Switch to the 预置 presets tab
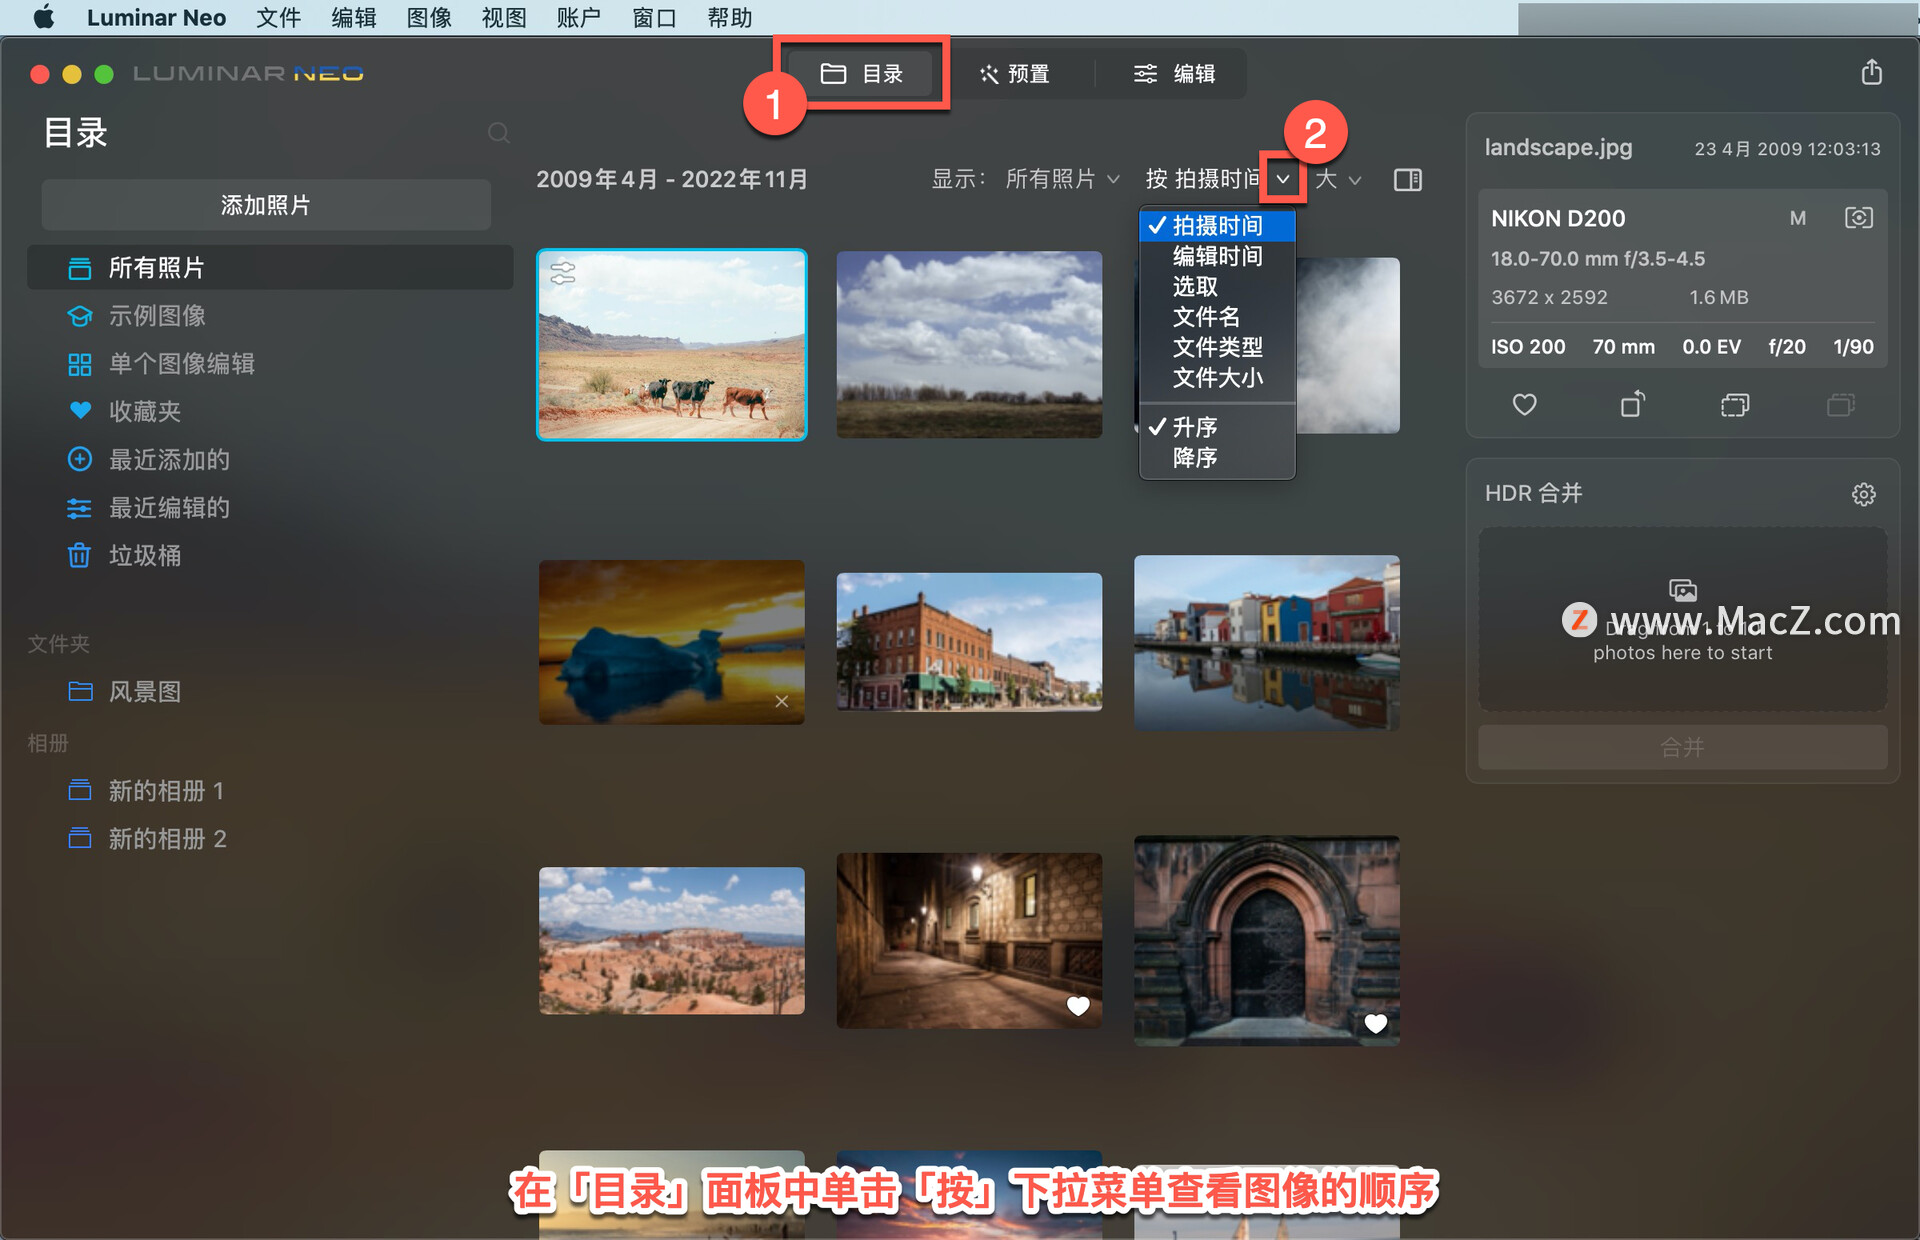Image resolution: width=1920 pixels, height=1240 pixels. click(x=1014, y=74)
